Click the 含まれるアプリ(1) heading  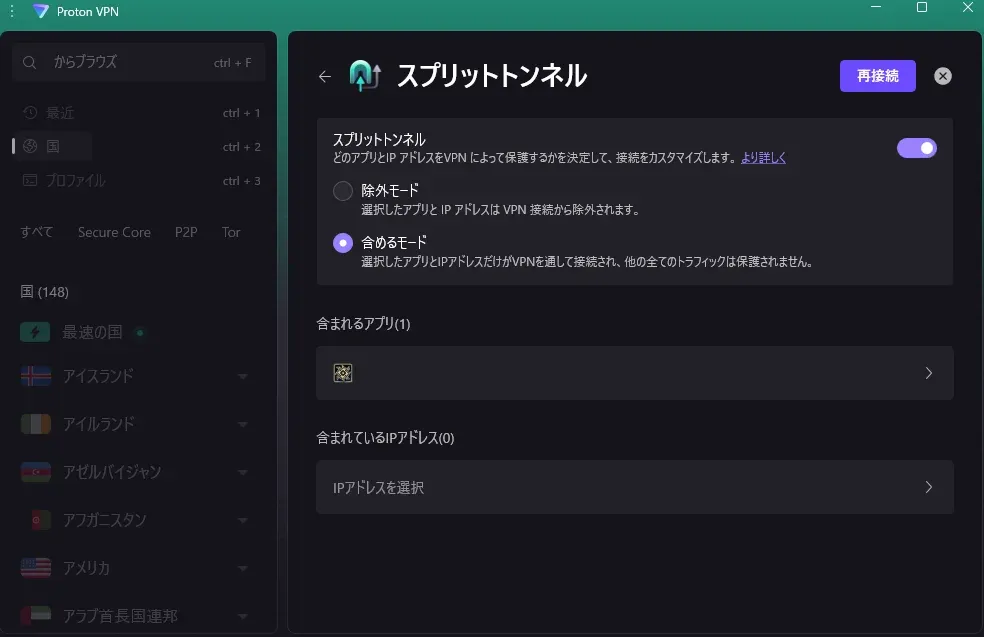tap(363, 324)
